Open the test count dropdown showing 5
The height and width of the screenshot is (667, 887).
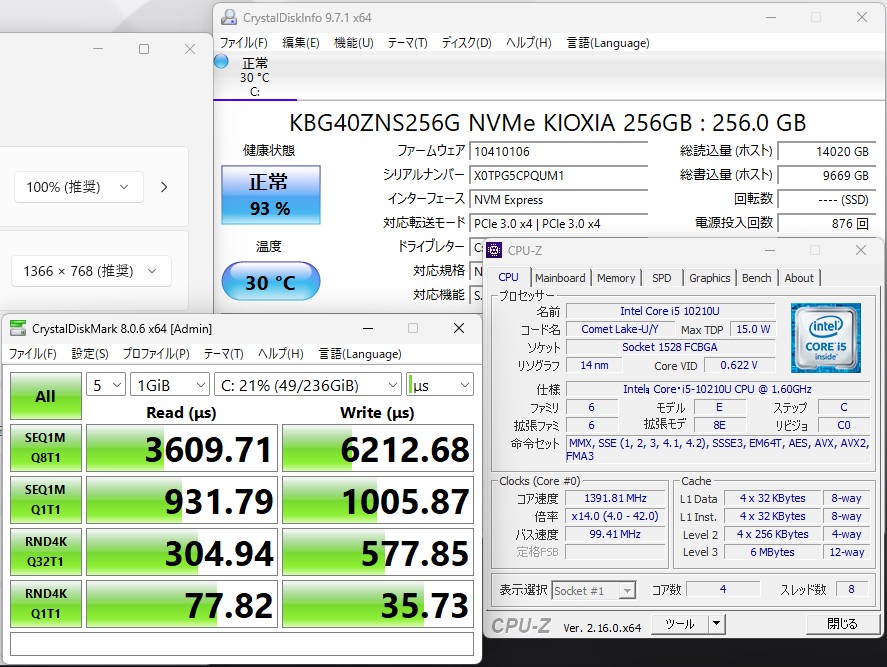(106, 385)
